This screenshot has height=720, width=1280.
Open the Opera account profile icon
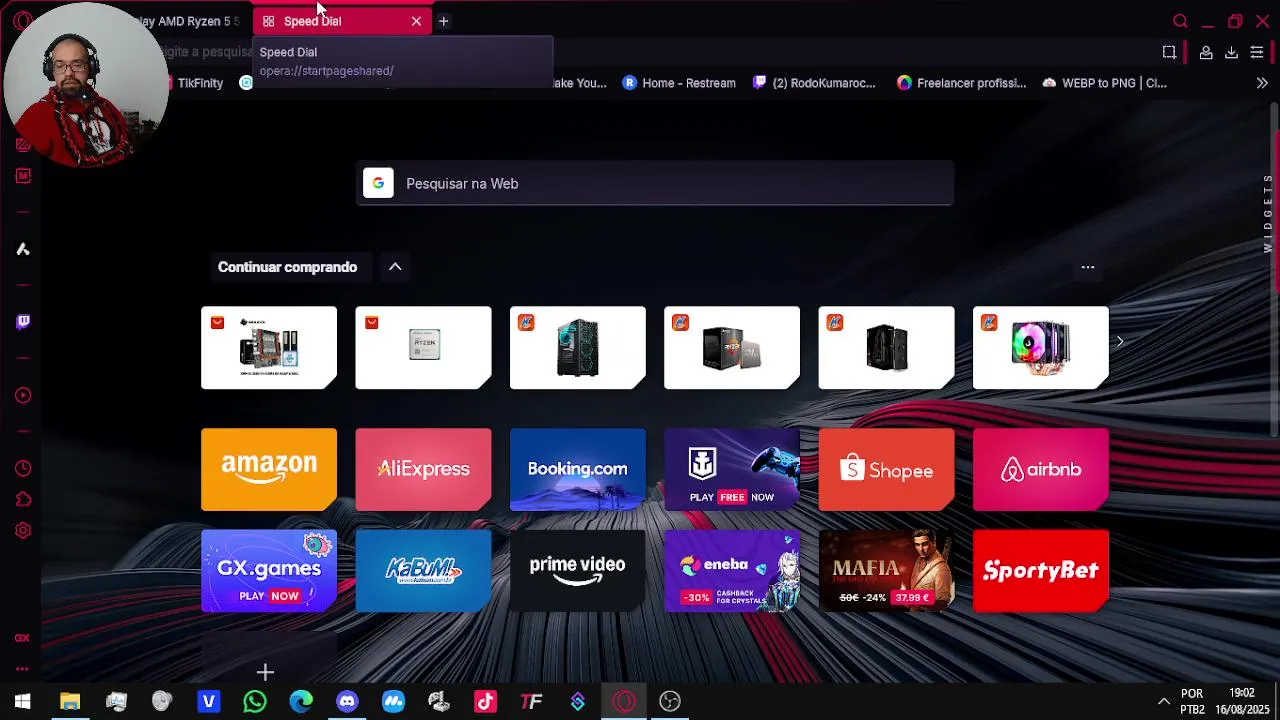click(x=1206, y=52)
